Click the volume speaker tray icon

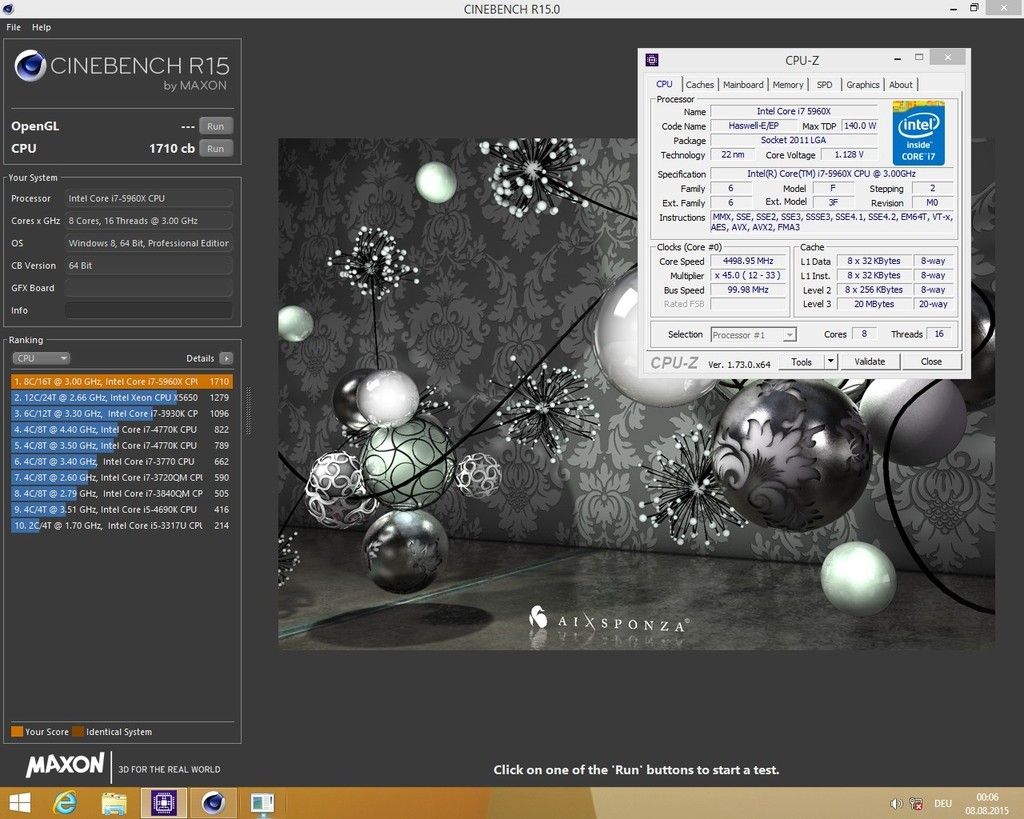click(896, 803)
